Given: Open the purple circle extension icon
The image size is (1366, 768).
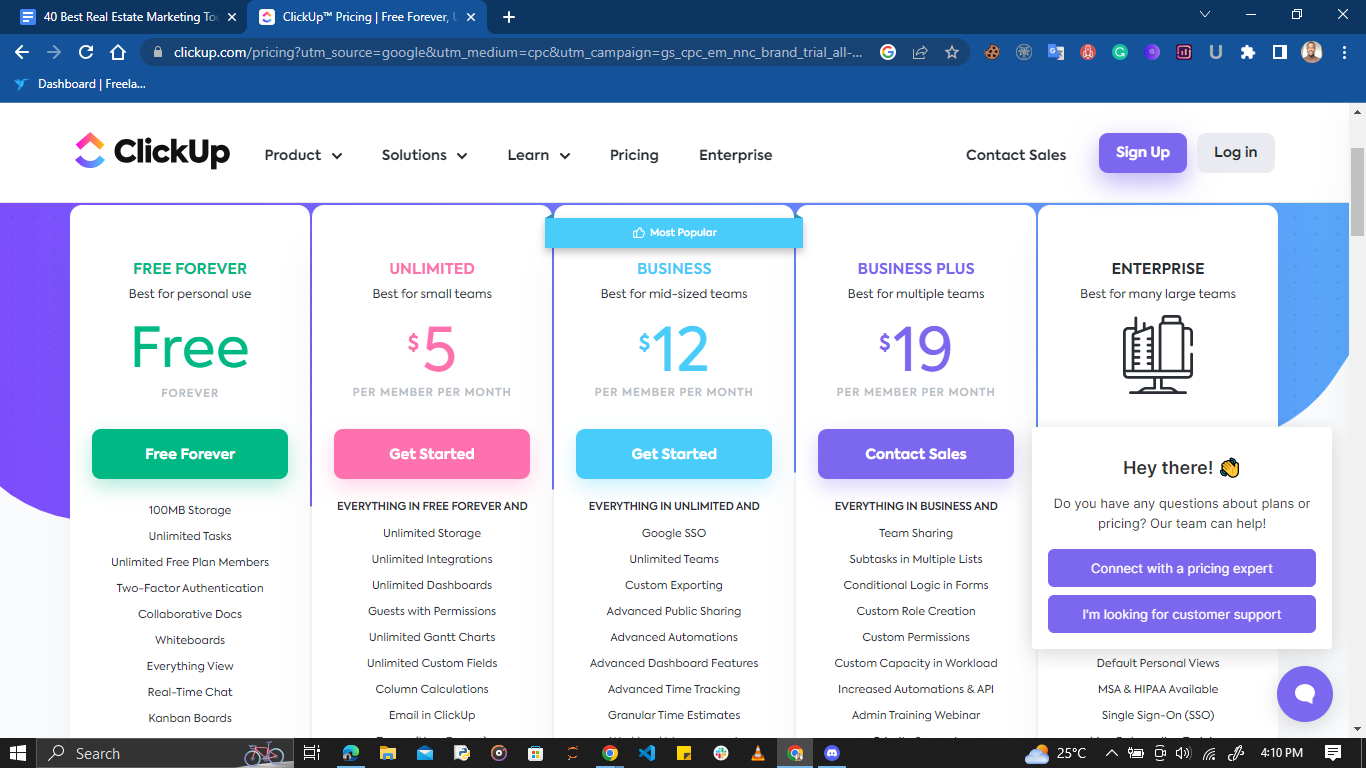Looking at the screenshot, I should click(x=1152, y=53).
